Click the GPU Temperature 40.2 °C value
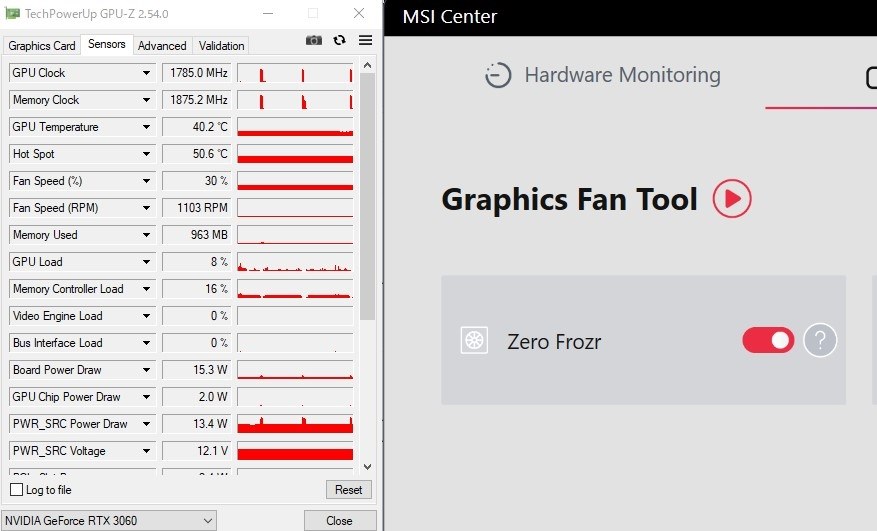Viewport: 877px width, 531px height. tap(196, 127)
